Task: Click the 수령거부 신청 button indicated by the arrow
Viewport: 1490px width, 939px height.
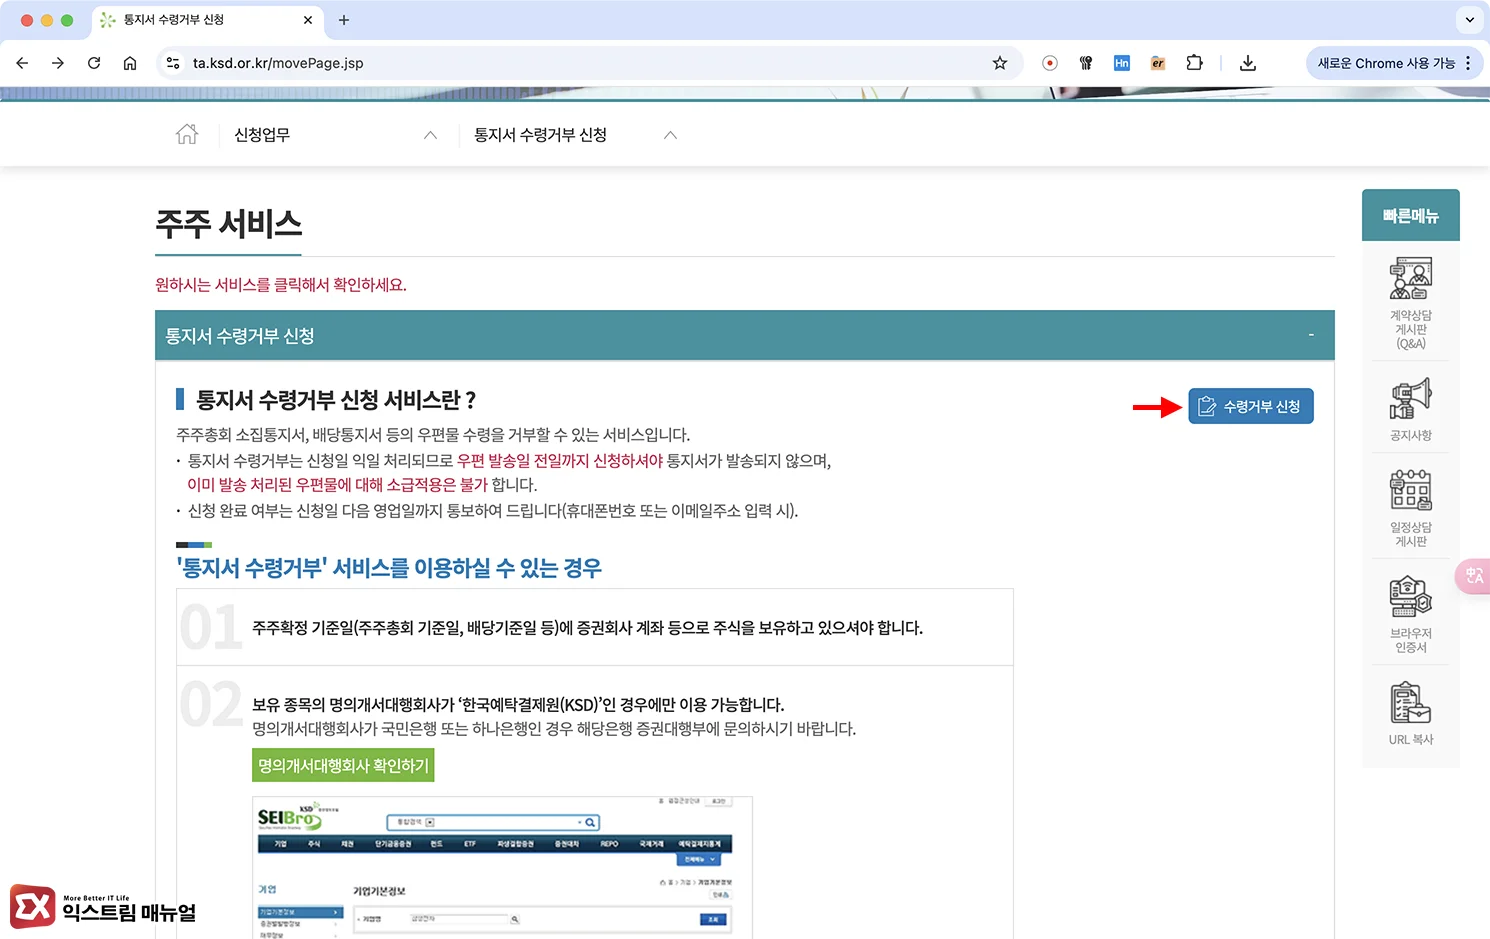Action: click(1250, 405)
